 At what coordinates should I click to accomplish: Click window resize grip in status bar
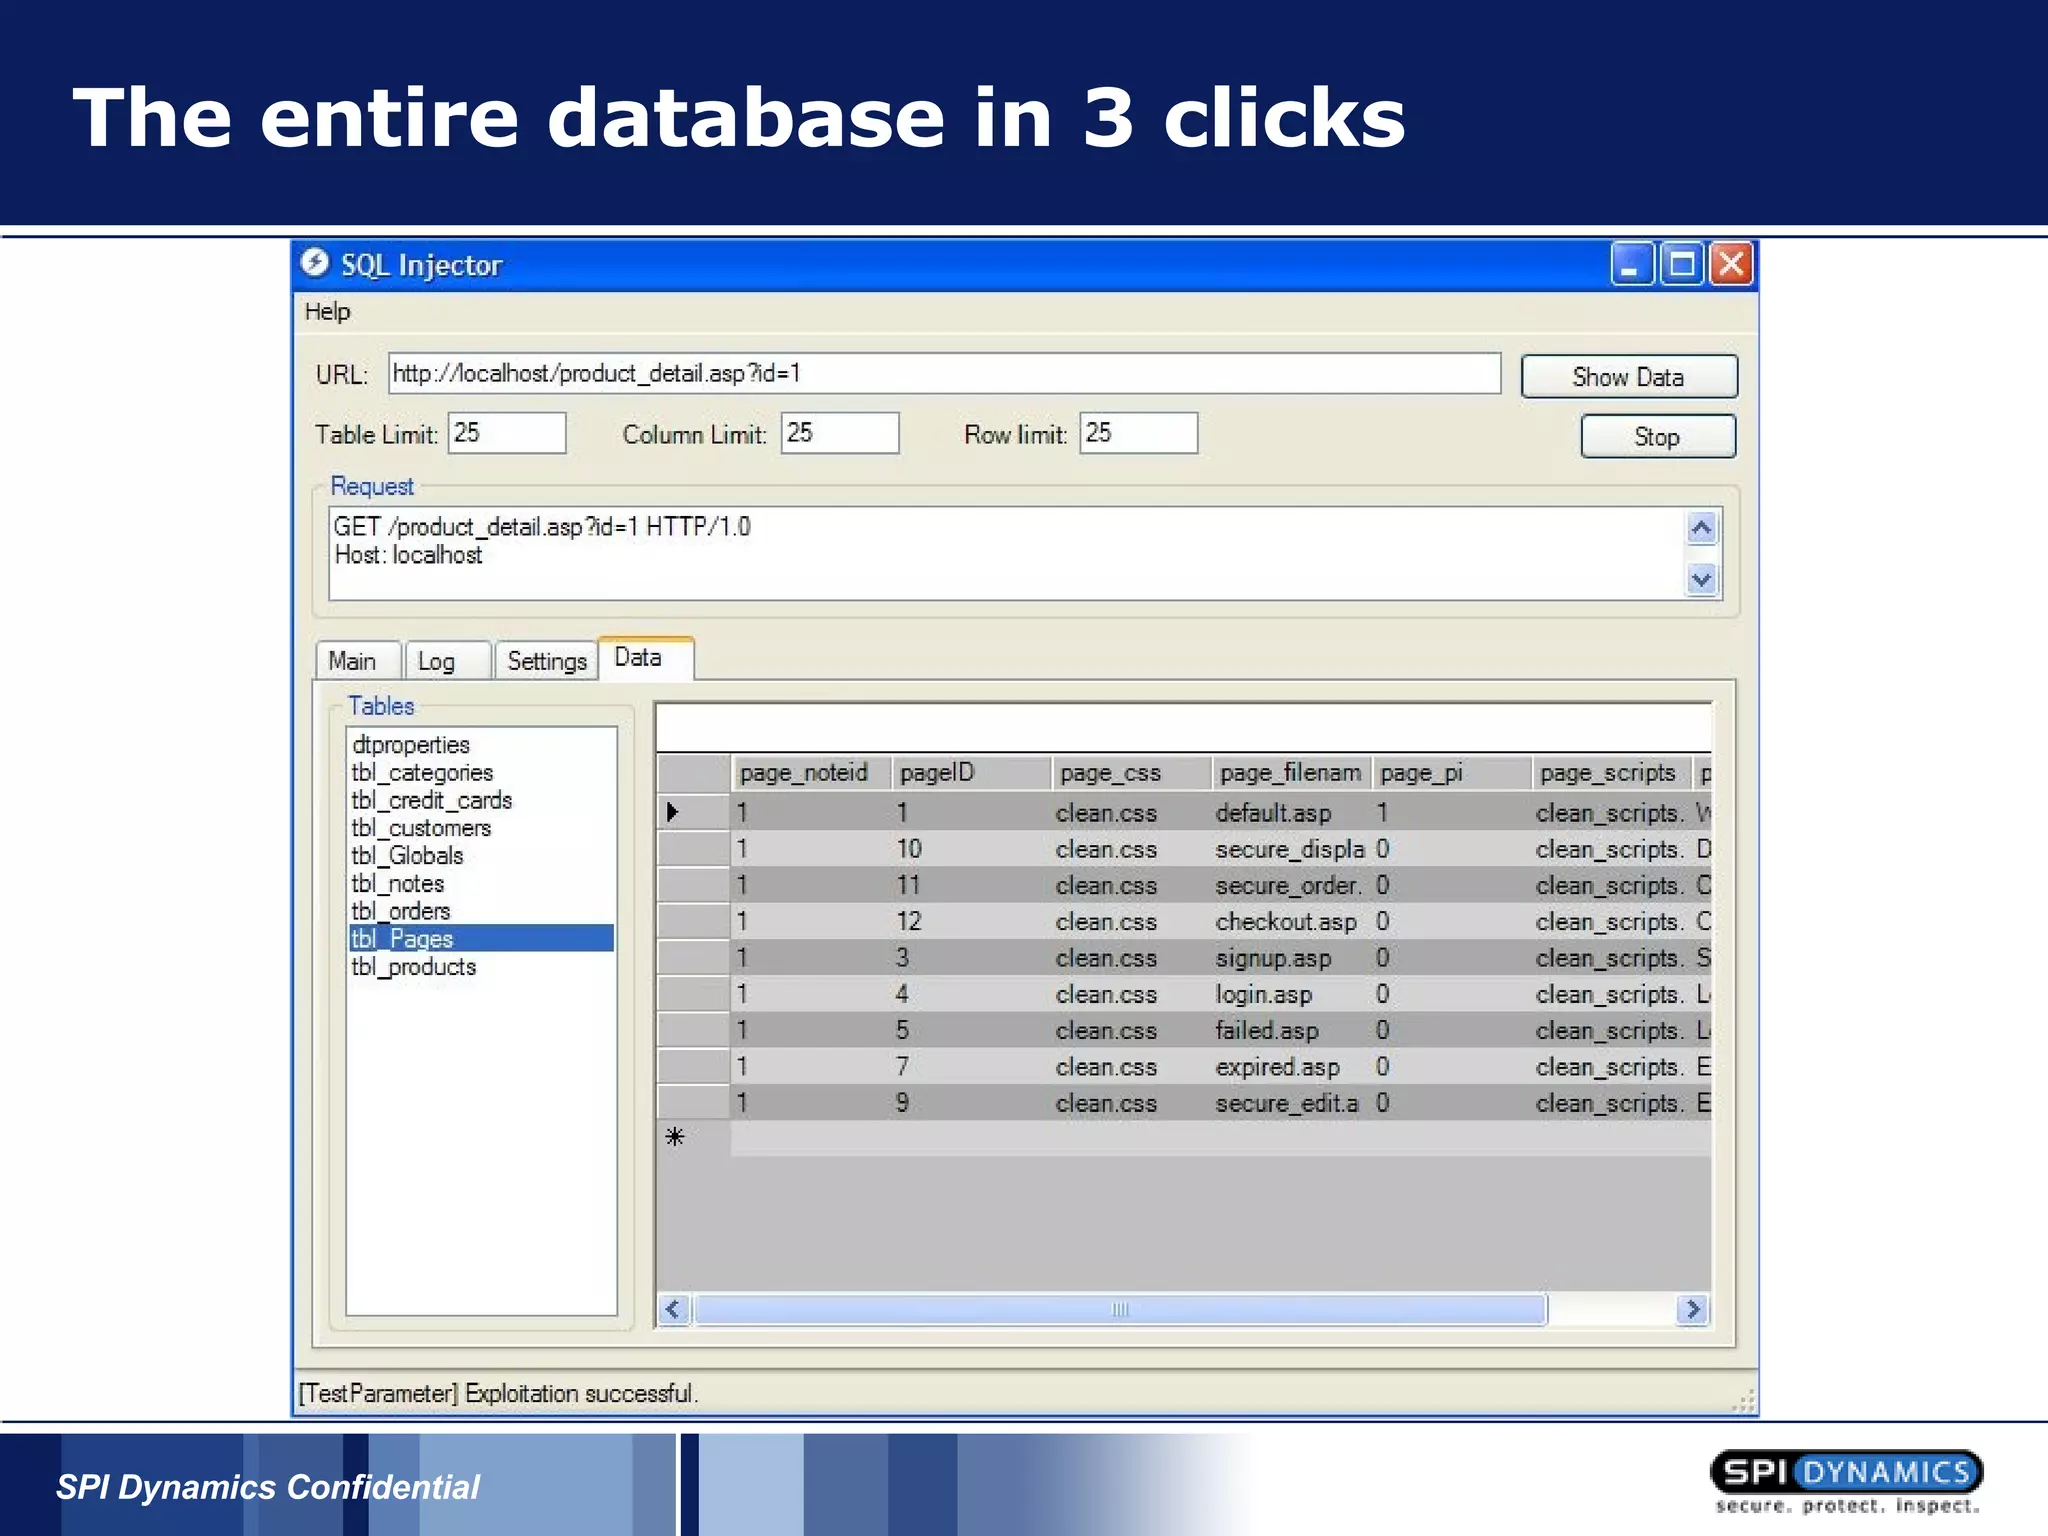tap(1744, 1402)
